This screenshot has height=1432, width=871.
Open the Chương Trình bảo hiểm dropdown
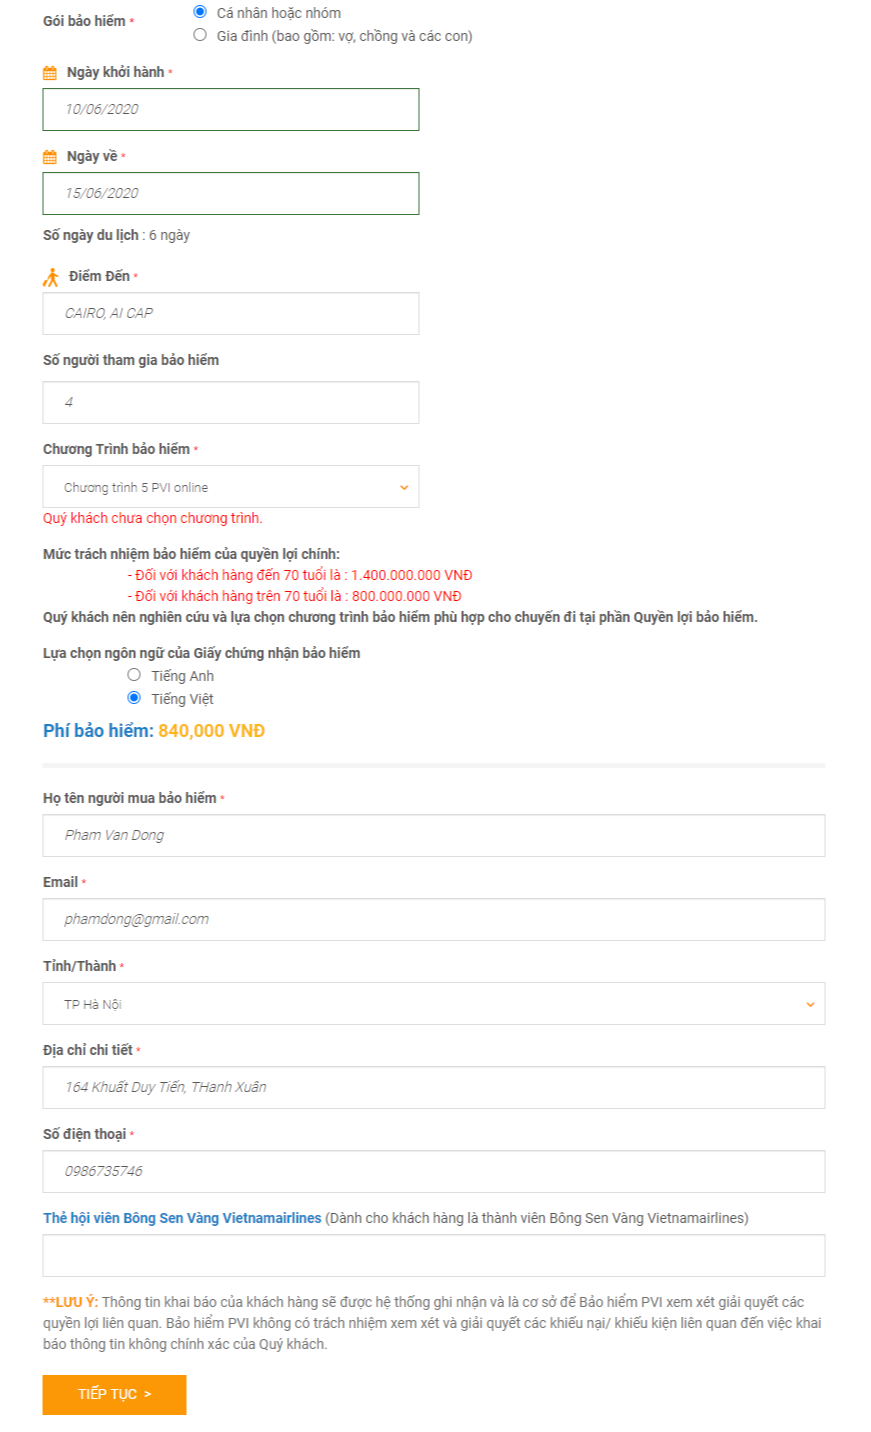[x=230, y=487]
